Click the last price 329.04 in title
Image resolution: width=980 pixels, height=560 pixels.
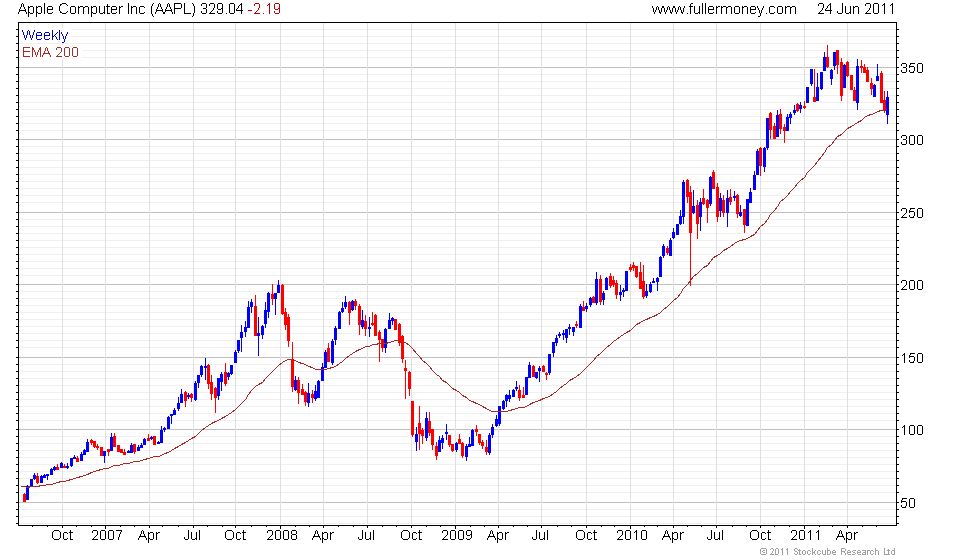coord(221,9)
